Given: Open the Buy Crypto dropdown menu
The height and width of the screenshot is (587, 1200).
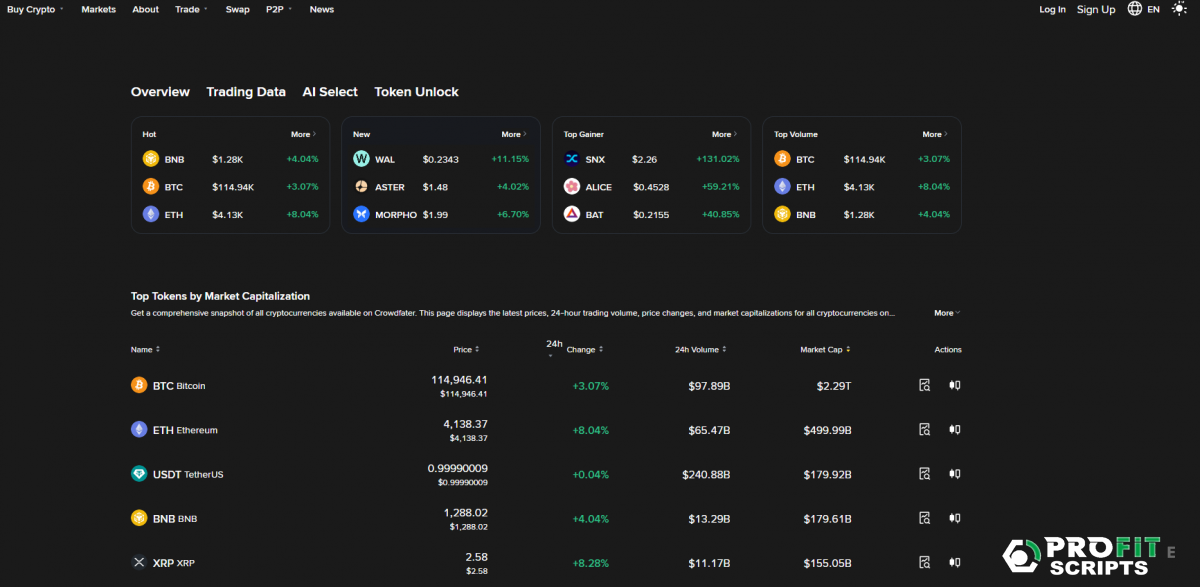Looking at the screenshot, I should tap(35, 9).
